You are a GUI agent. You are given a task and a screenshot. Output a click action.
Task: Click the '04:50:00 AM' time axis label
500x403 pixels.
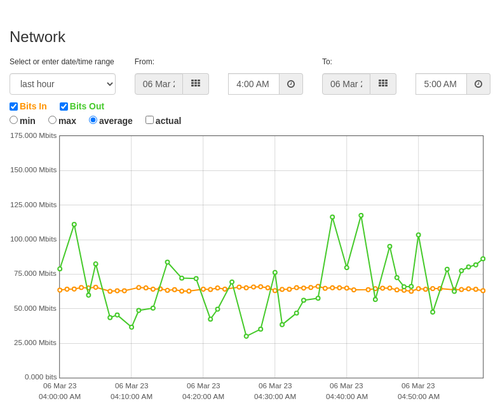pos(418,397)
